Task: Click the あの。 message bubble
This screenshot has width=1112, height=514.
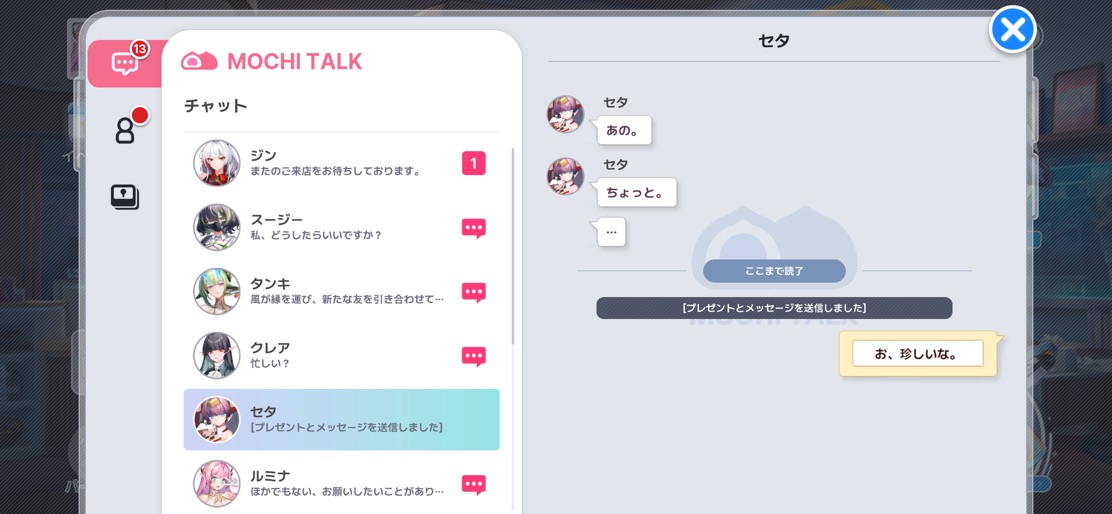Action: [x=624, y=130]
